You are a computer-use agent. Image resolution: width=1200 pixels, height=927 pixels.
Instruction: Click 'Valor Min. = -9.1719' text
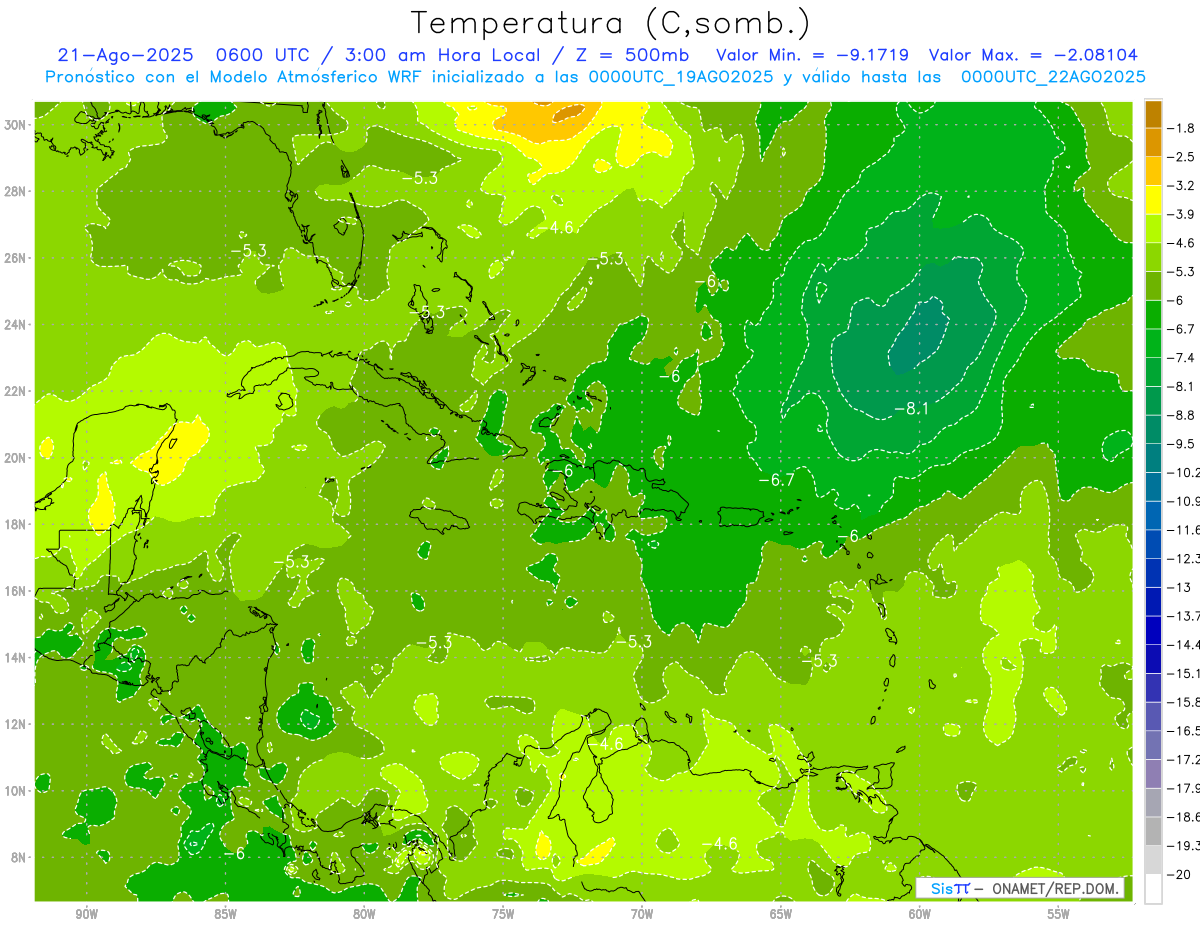(811, 55)
